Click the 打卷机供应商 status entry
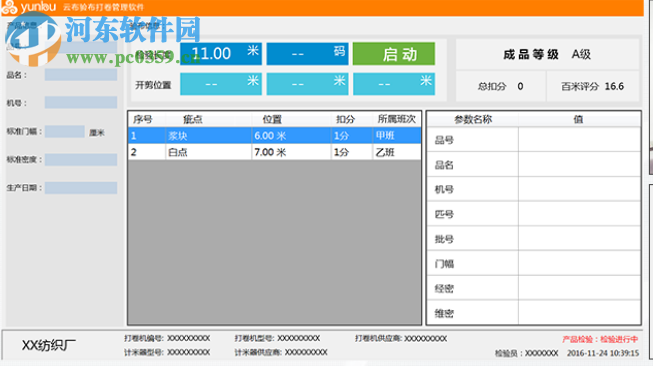Screen dimensions: 653x366 click(401, 339)
